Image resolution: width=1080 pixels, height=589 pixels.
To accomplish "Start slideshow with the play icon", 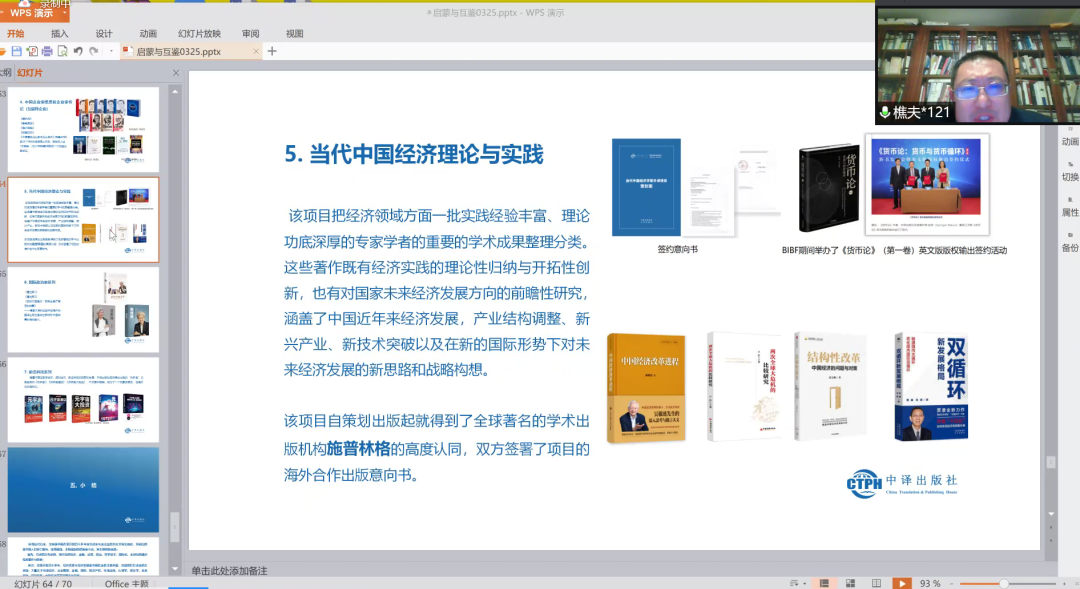I will pyautogui.click(x=902, y=582).
